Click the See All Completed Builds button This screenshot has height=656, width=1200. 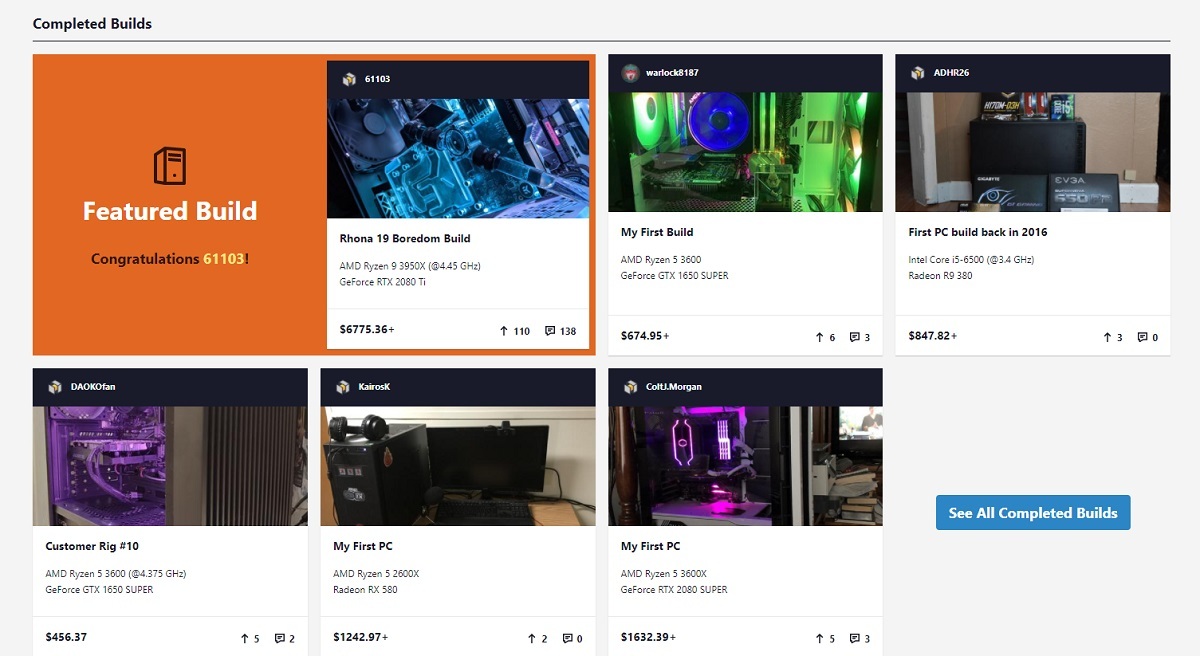[x=1033, y=512]
